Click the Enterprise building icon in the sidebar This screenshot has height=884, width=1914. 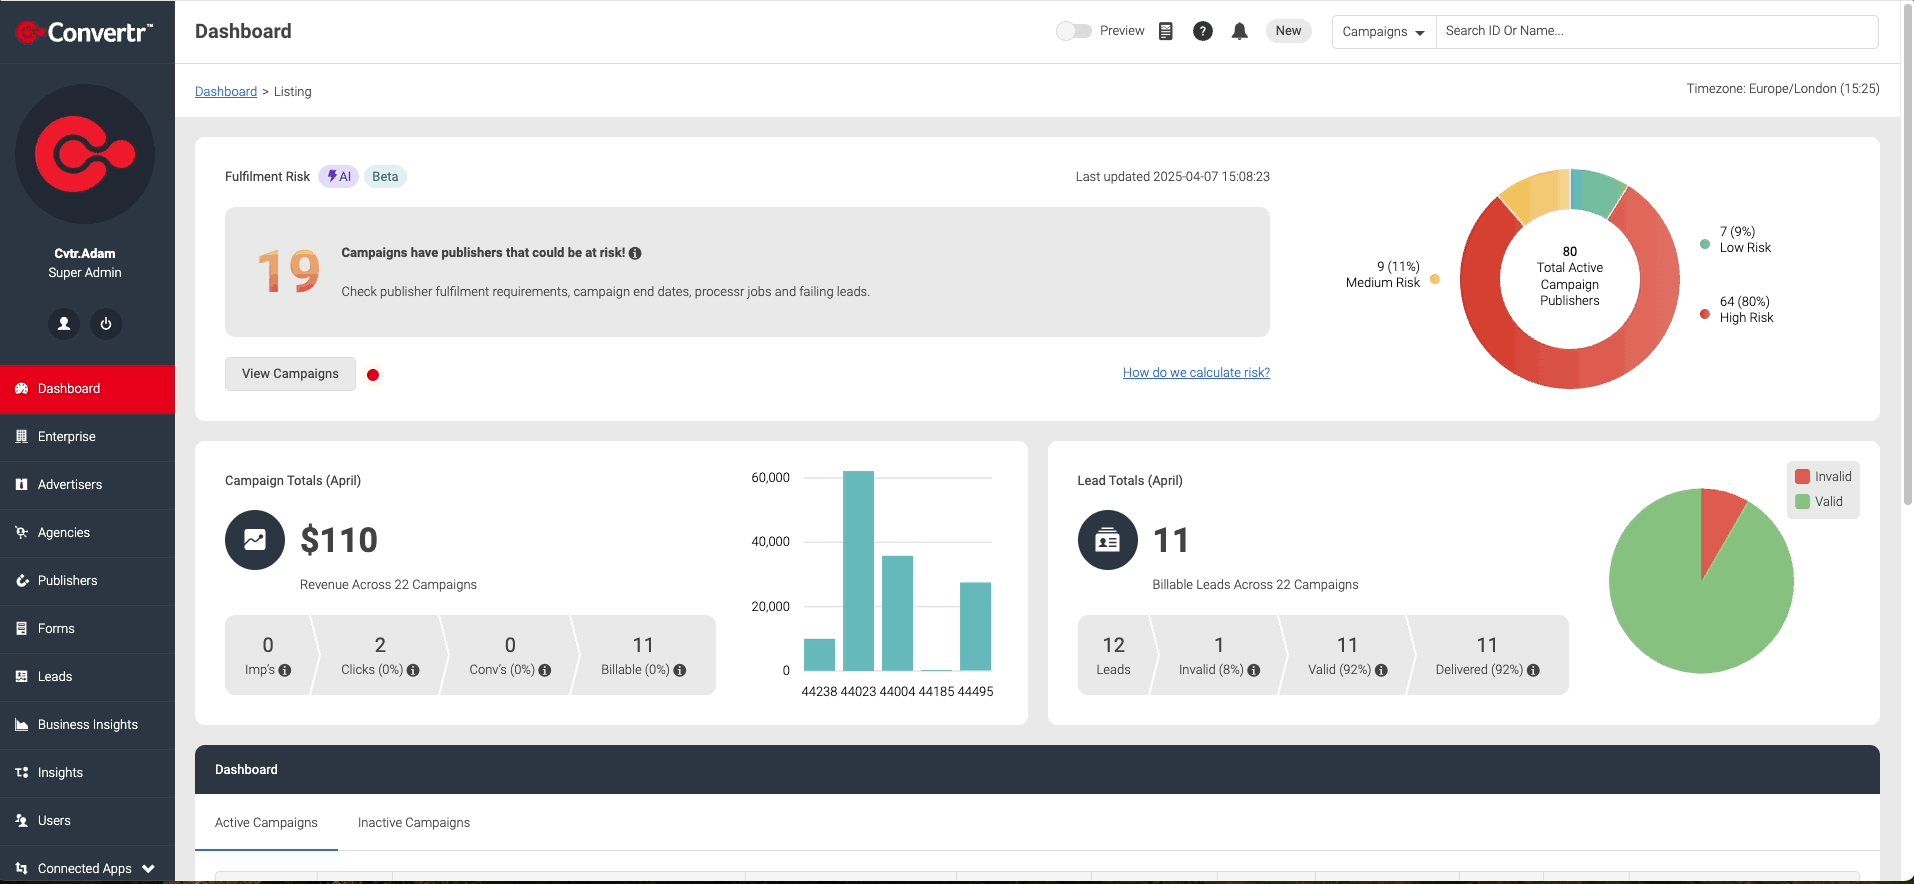point(21,436)
